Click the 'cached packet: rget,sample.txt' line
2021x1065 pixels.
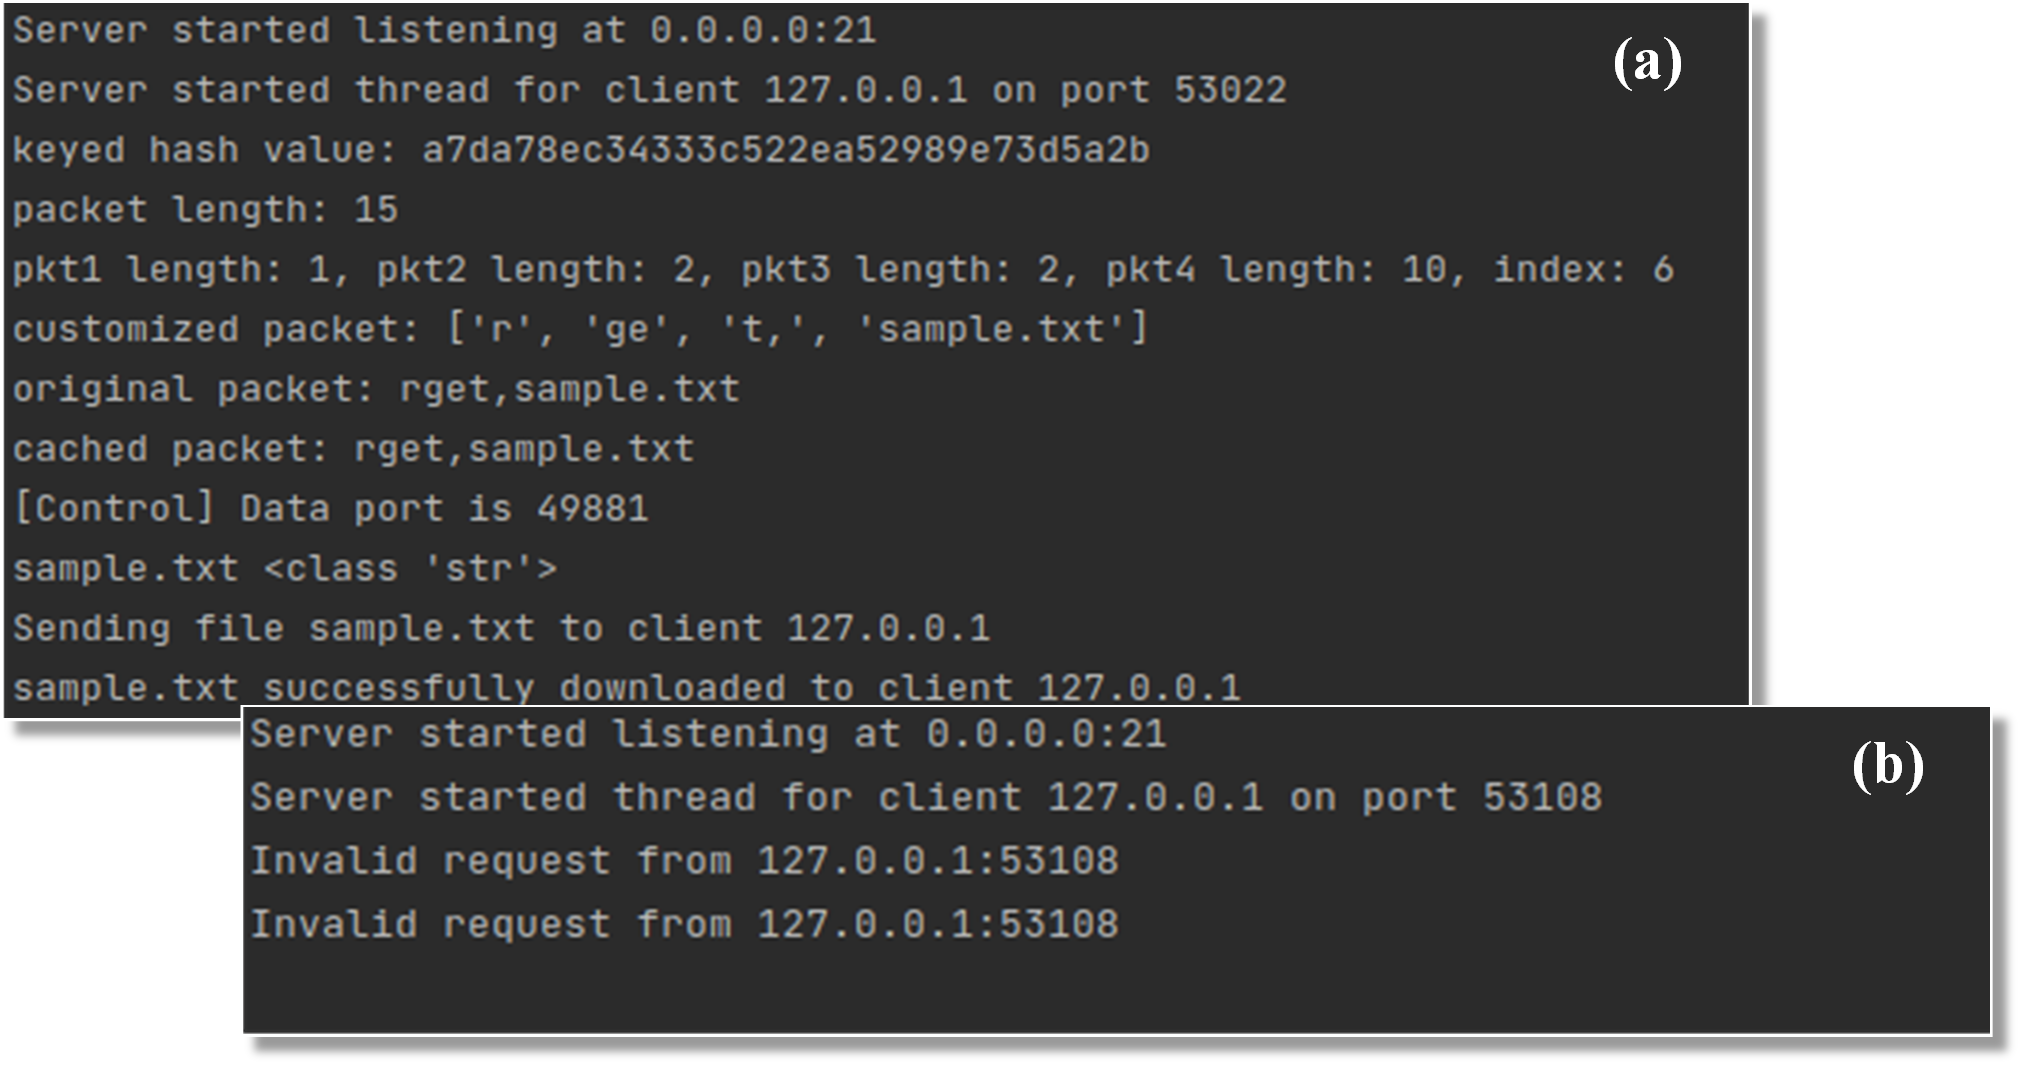click(x=353, y=449)
